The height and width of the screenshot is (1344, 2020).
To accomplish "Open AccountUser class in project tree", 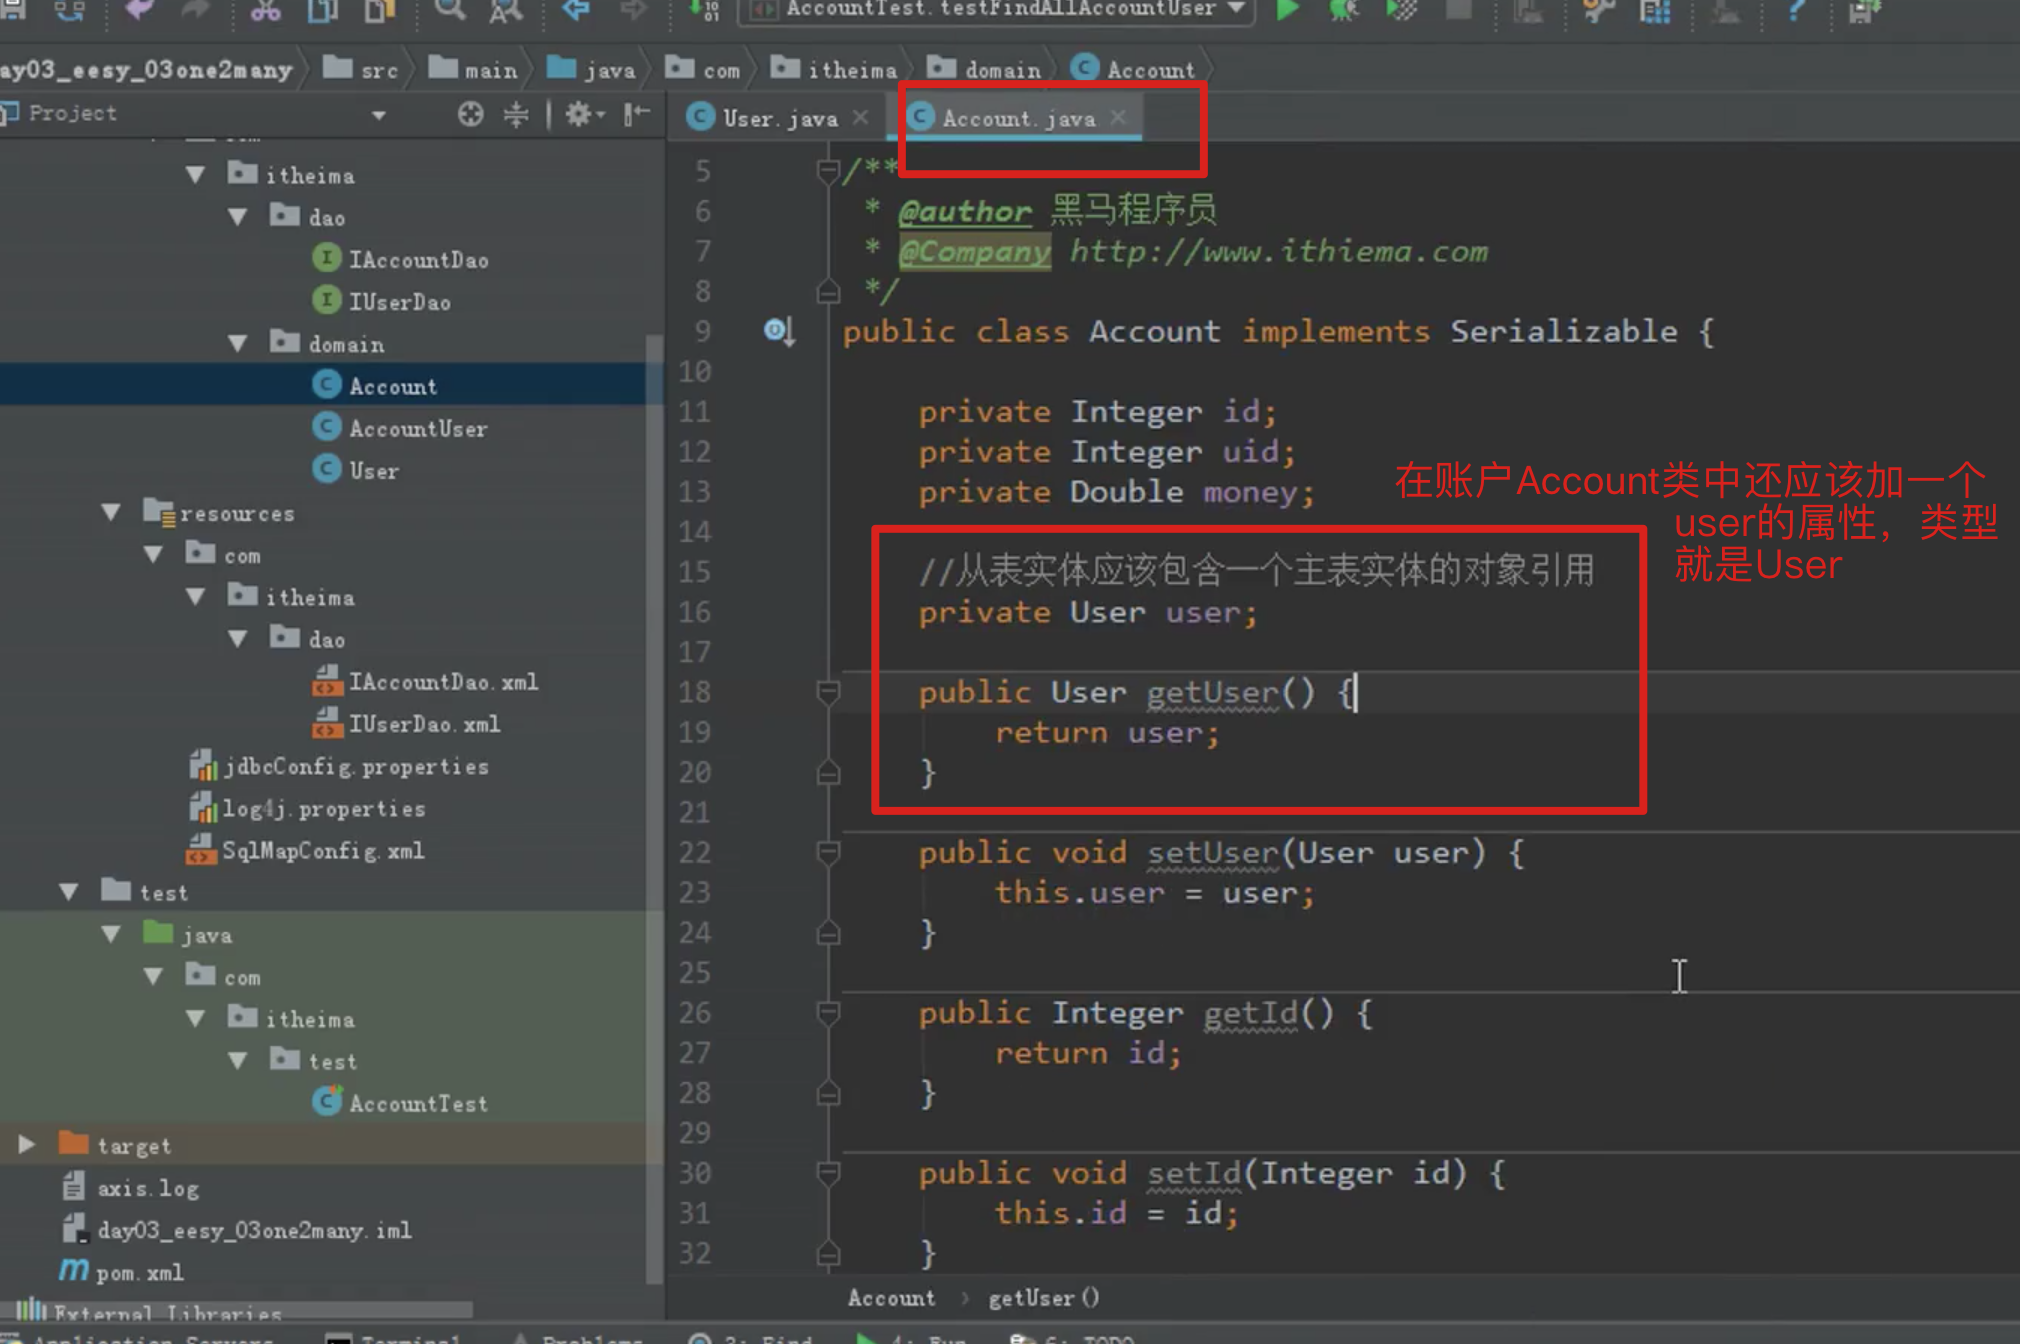I will tap(417, 428).
